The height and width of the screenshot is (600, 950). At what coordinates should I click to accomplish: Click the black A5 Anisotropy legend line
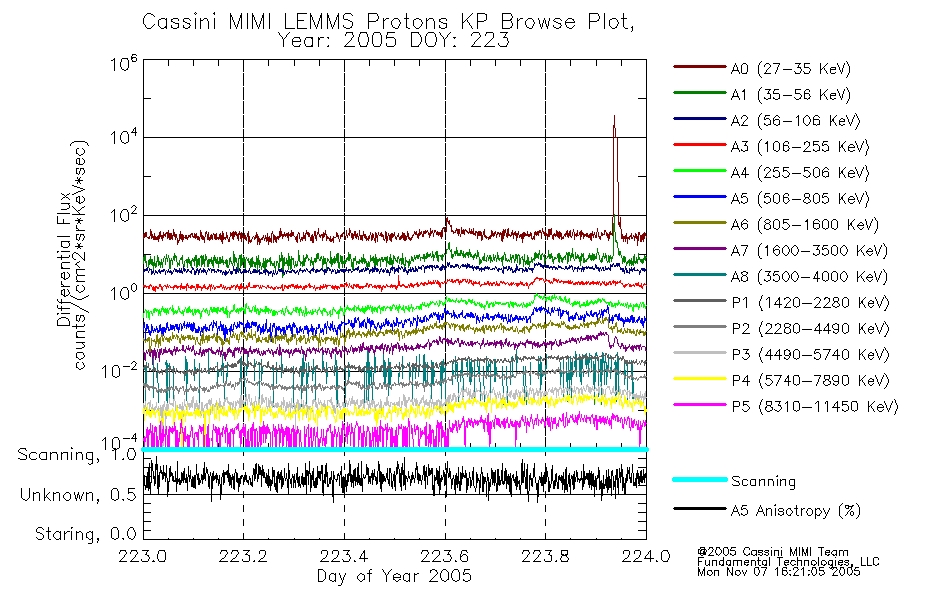[700, 509]
